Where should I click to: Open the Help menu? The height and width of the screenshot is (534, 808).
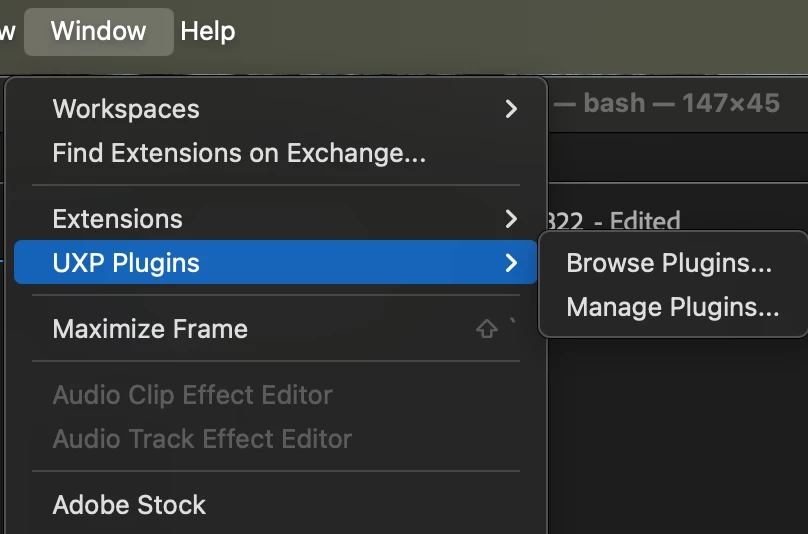pyautogui.click(x=208, y=31)
